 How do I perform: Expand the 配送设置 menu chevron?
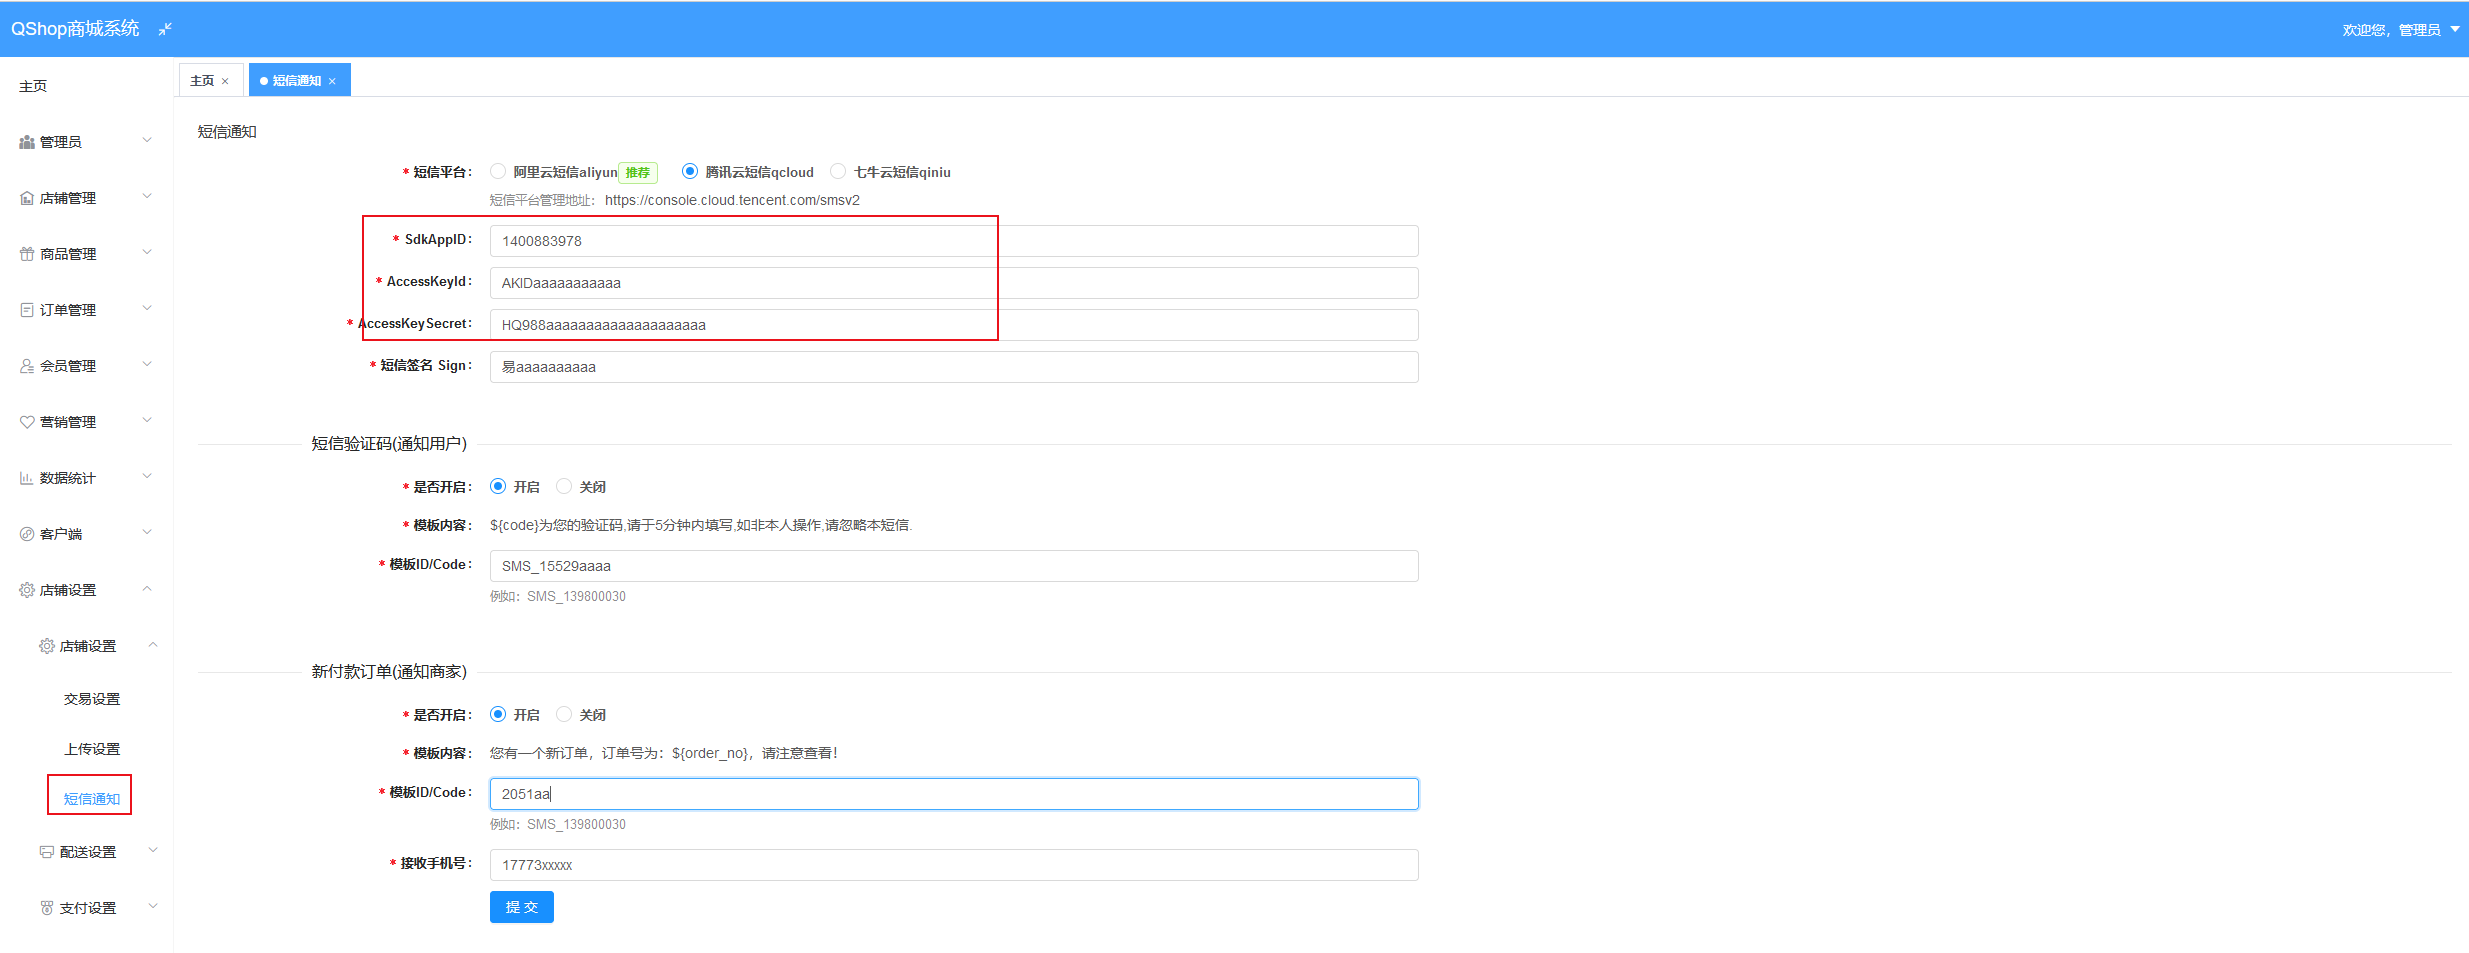click(153, 850)
